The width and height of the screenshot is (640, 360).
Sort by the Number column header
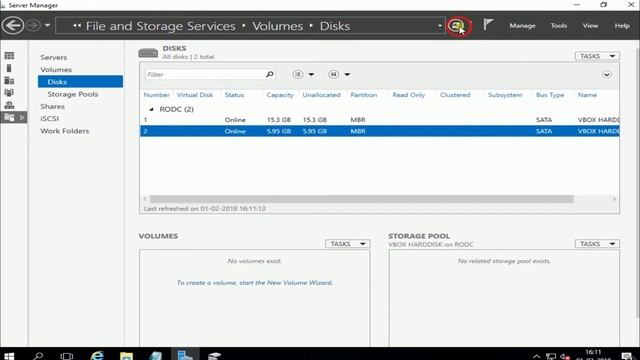coord(156,95)
